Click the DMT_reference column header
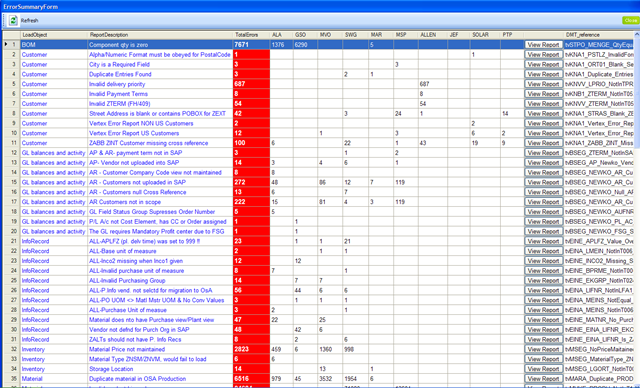Viewport: 640px width, 388px height. tap(599, 35)
